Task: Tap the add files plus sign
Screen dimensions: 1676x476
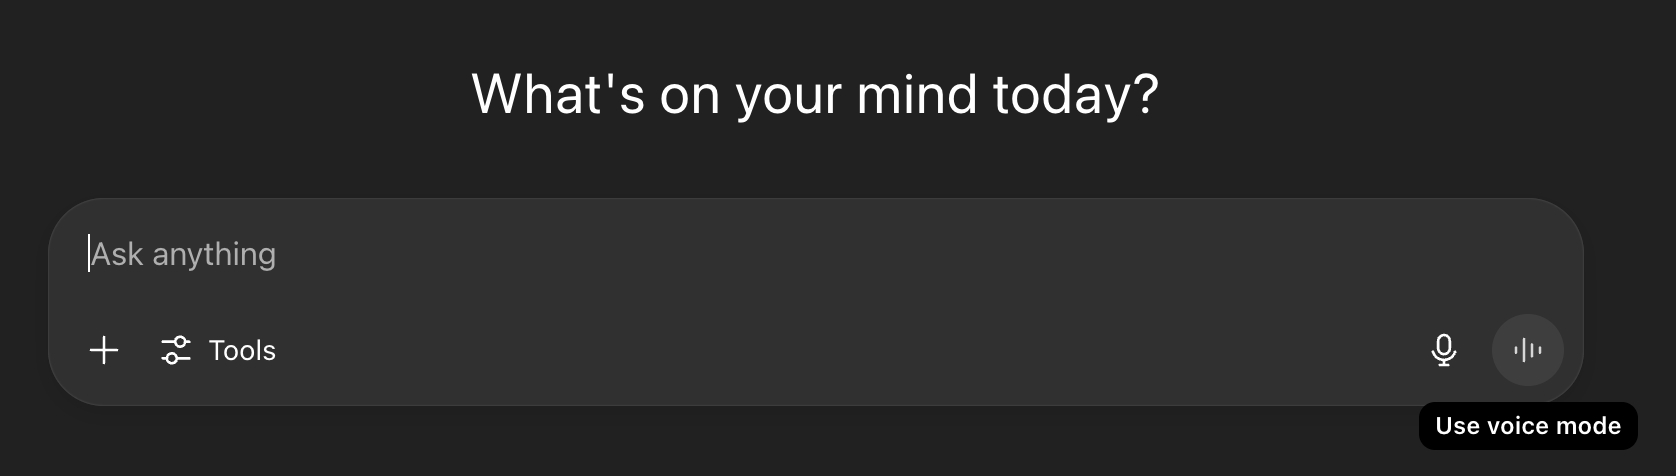Action: point(104,350)
